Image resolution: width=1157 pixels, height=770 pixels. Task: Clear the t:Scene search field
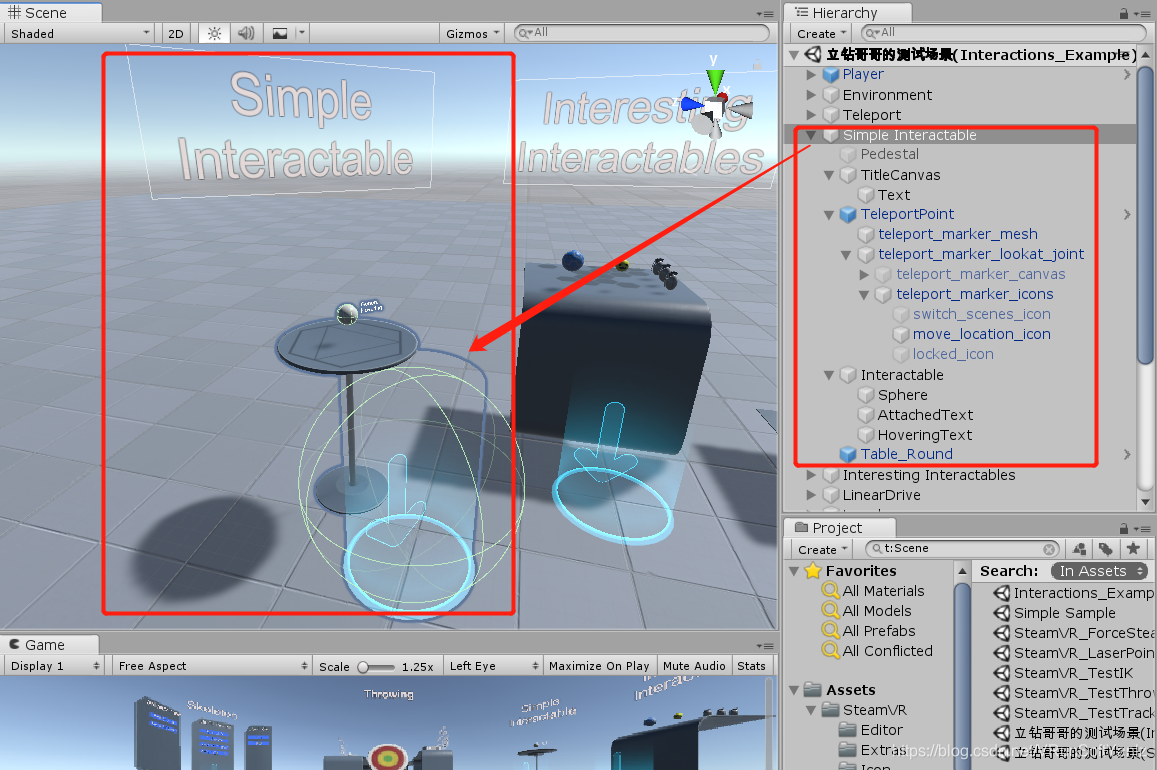(x=1049, y=549)
